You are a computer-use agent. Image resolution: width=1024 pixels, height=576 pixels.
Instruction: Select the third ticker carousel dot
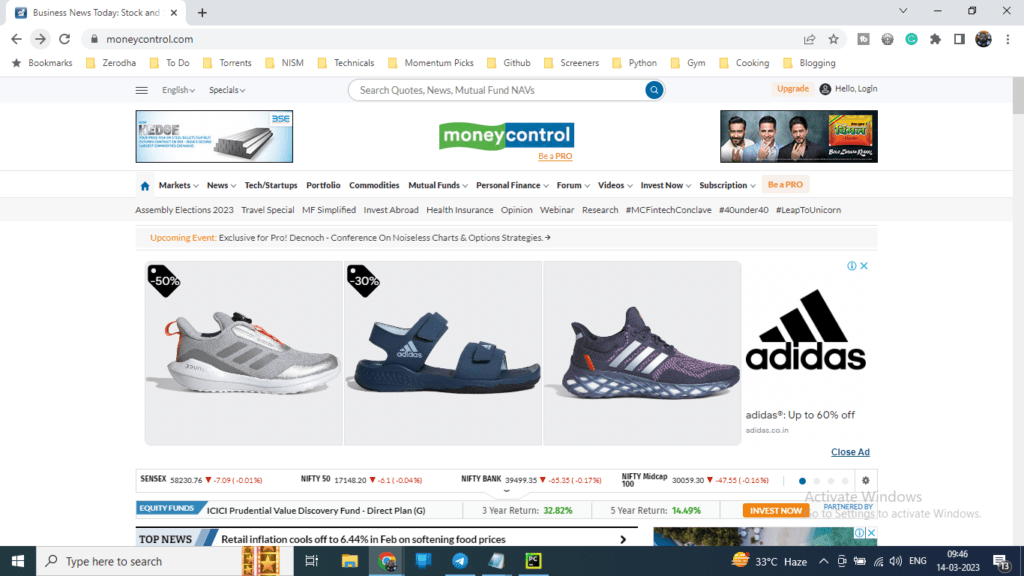[x=831, y=481]
